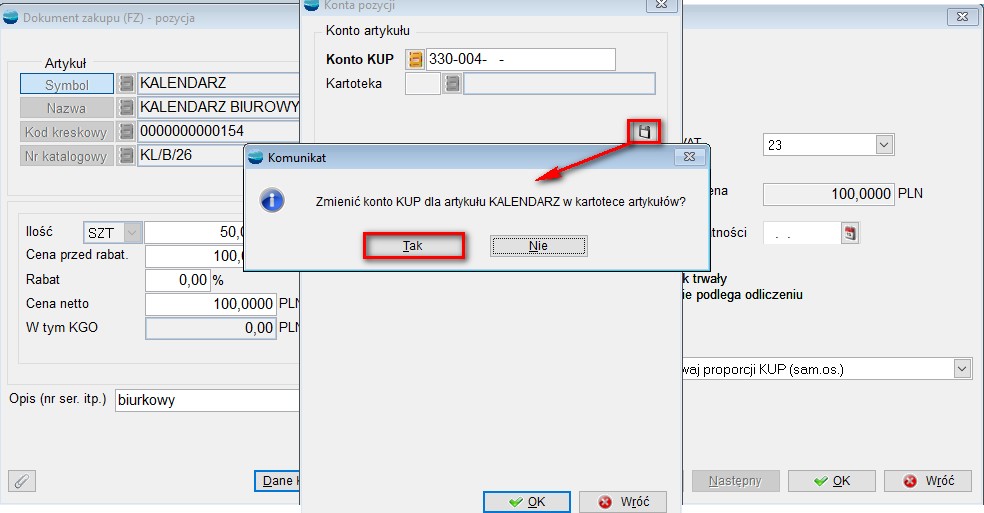This screenshot has width=984, height=513.
Task: Expand the proporcji KUP dropdown
Action: point(961,369)
